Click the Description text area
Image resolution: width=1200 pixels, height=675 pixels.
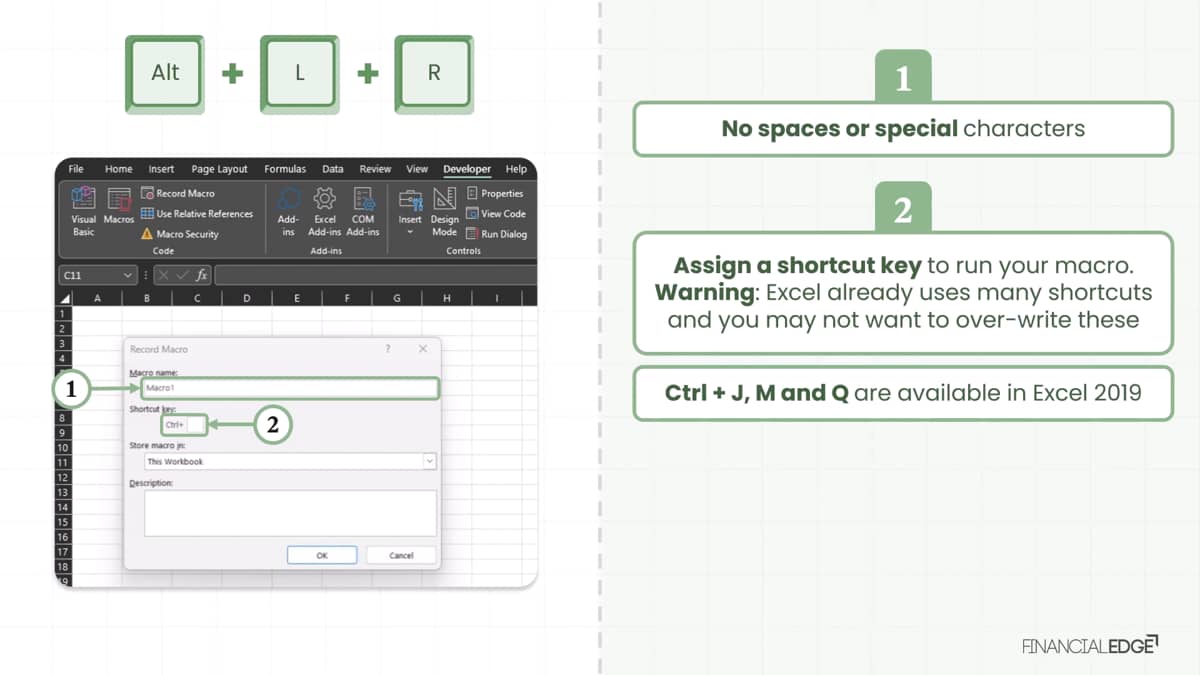pyautogui.click(x=291, y=513)
